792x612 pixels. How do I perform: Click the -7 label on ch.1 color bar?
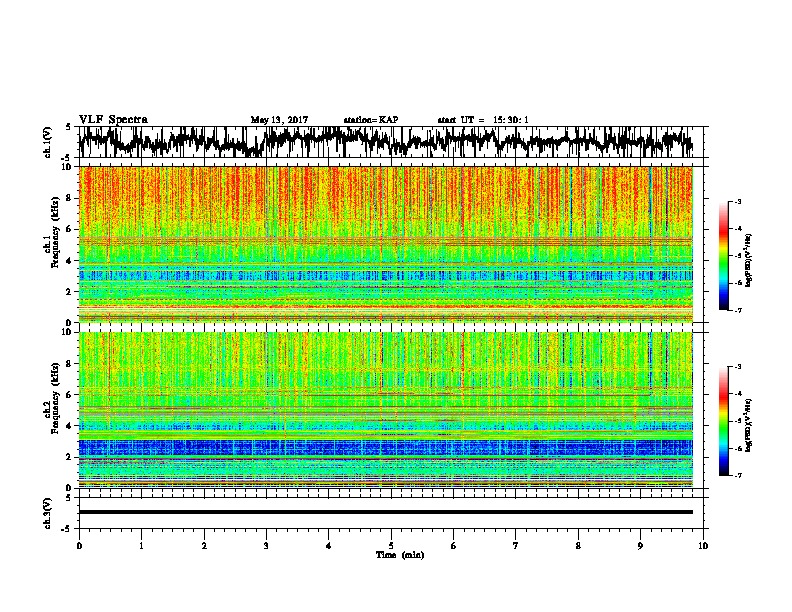[738, 310]
